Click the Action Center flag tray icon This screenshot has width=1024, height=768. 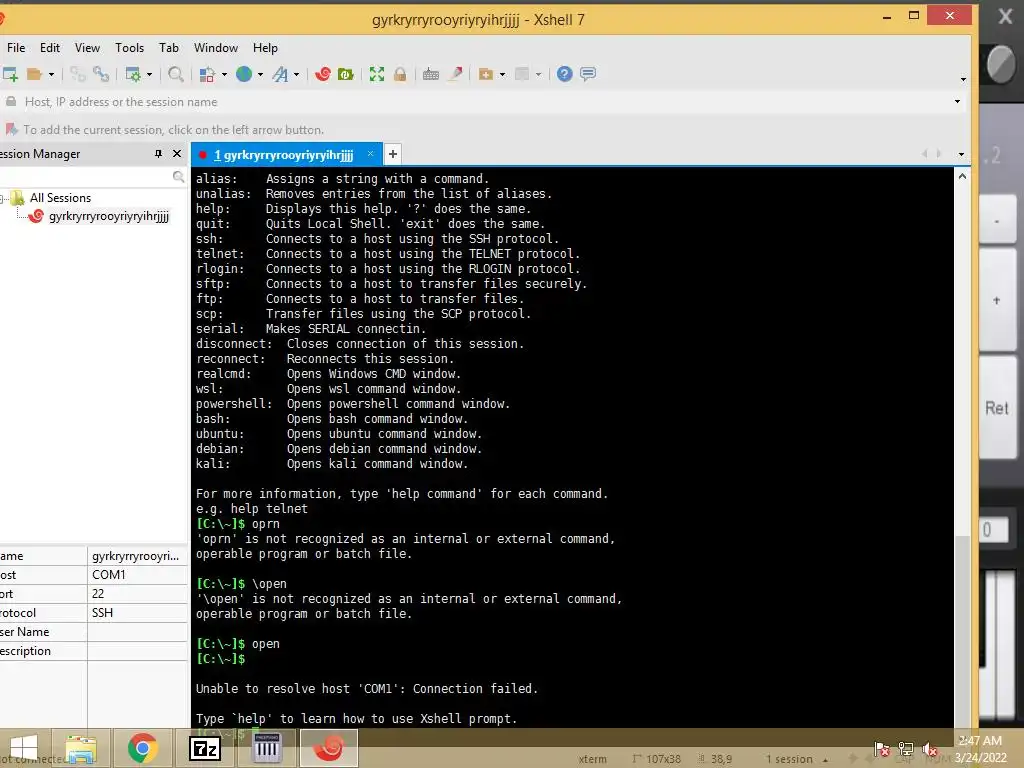[x=882, y=749]
